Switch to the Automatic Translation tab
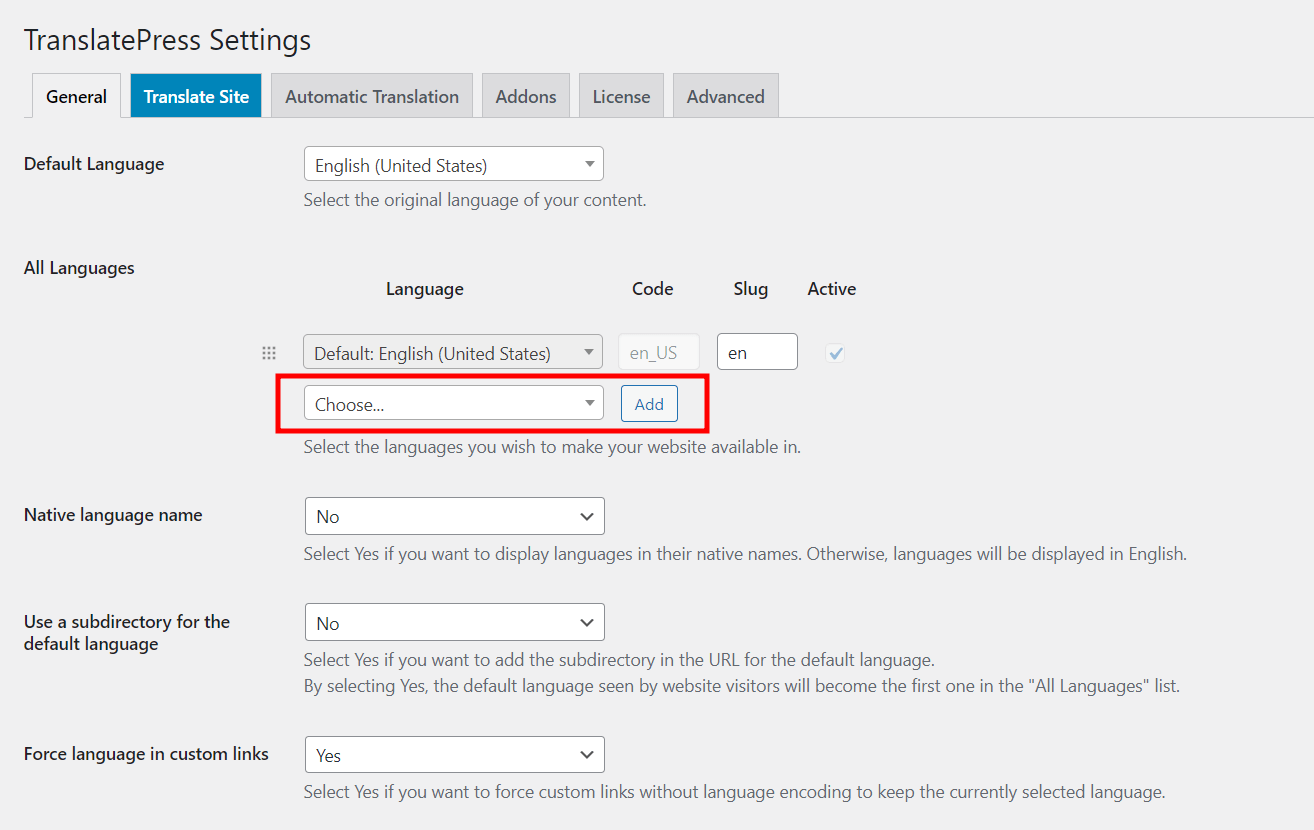This screenshot has height=830, width=1314. coord(372,96)
